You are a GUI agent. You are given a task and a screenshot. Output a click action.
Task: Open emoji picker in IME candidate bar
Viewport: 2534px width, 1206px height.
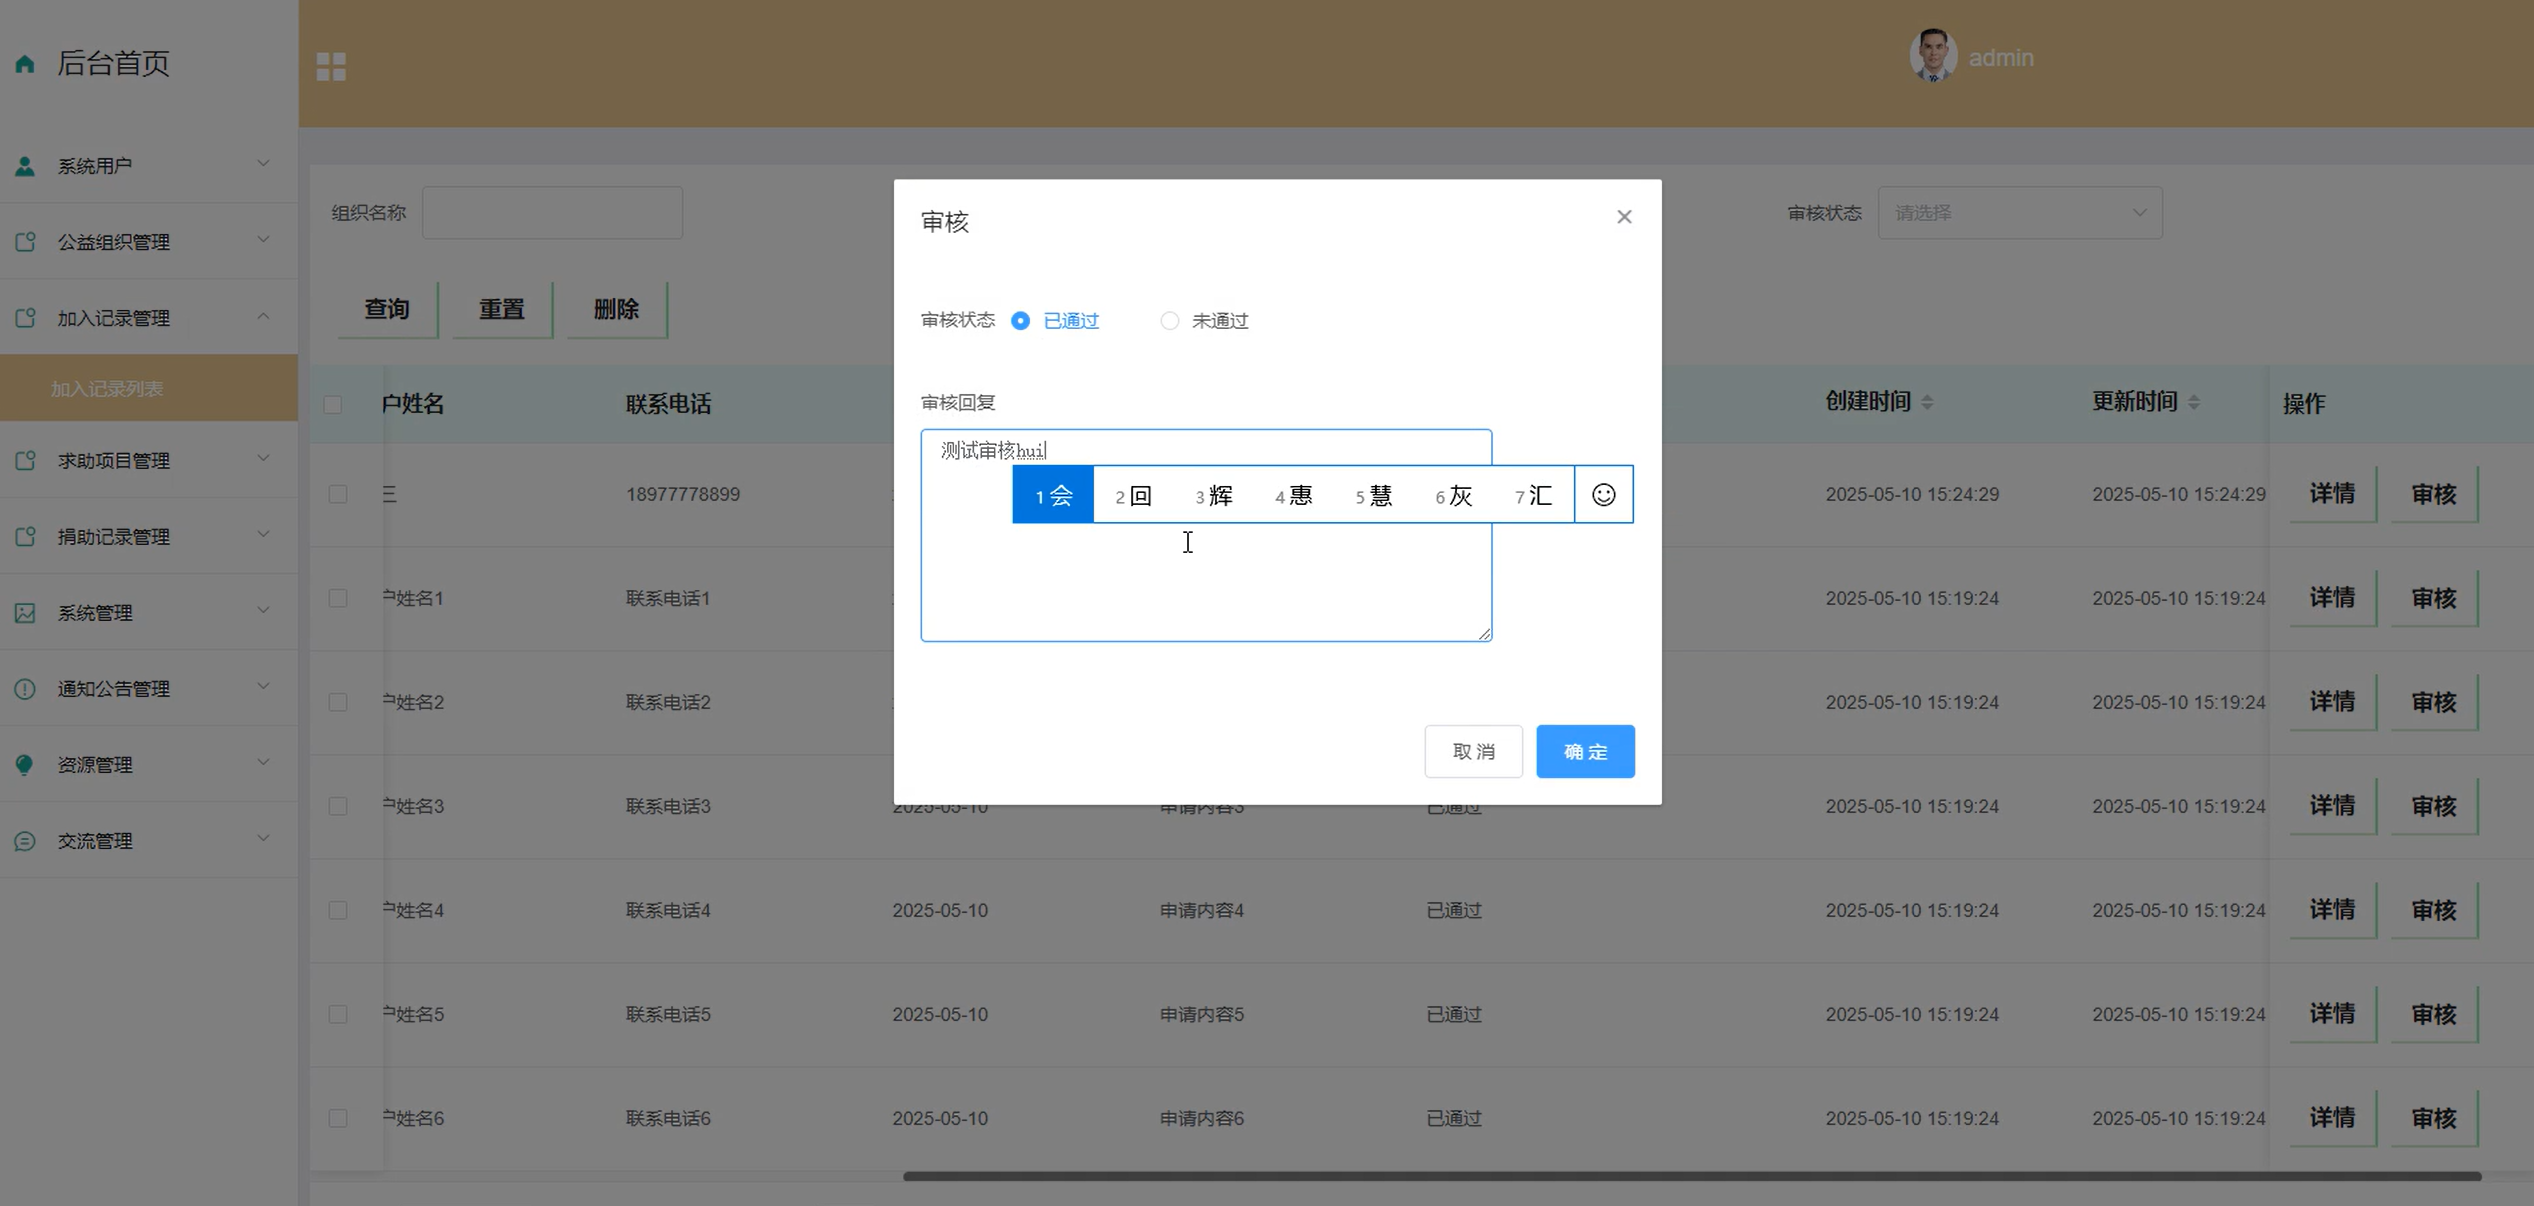[1603, 495]
